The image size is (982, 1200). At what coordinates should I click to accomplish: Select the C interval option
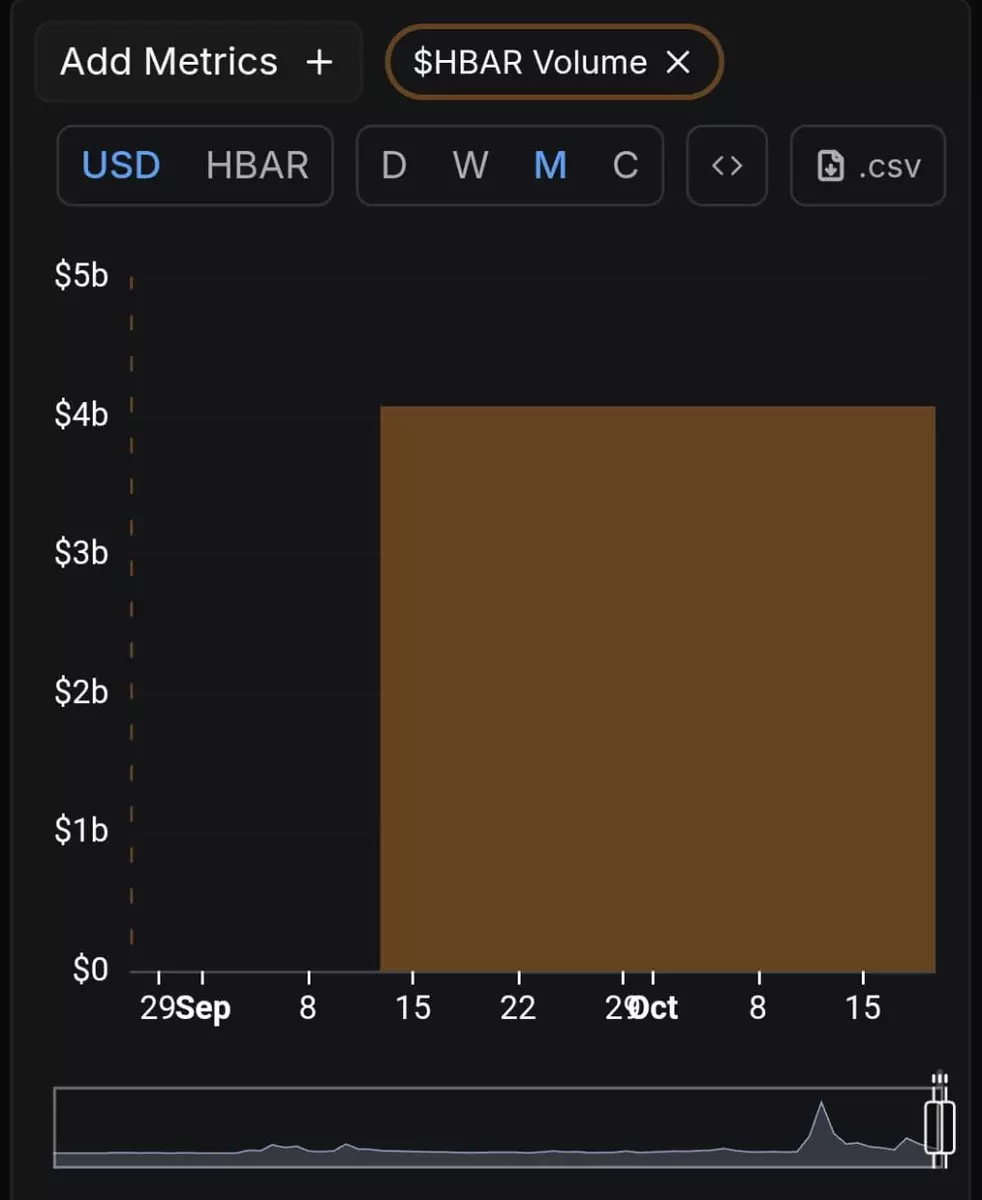pyautogui.click(x=625, y=165)
